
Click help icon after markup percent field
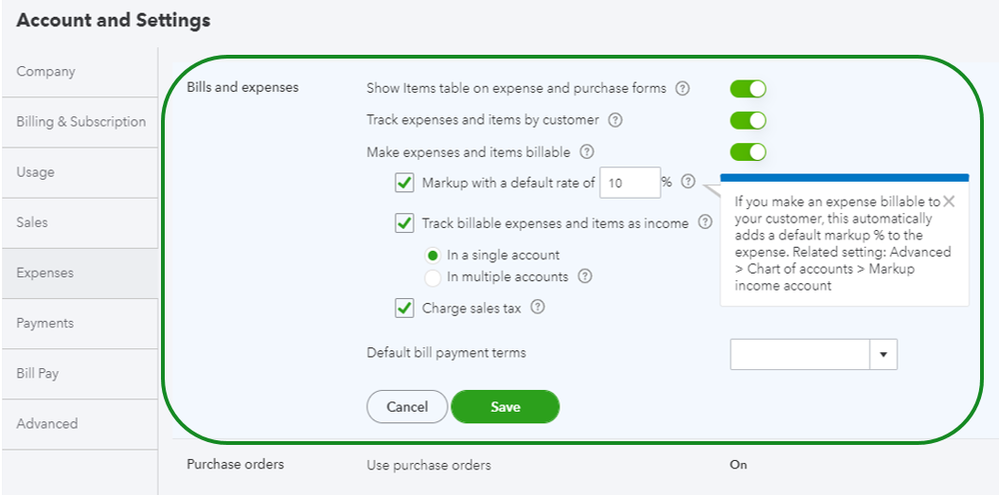687,182
